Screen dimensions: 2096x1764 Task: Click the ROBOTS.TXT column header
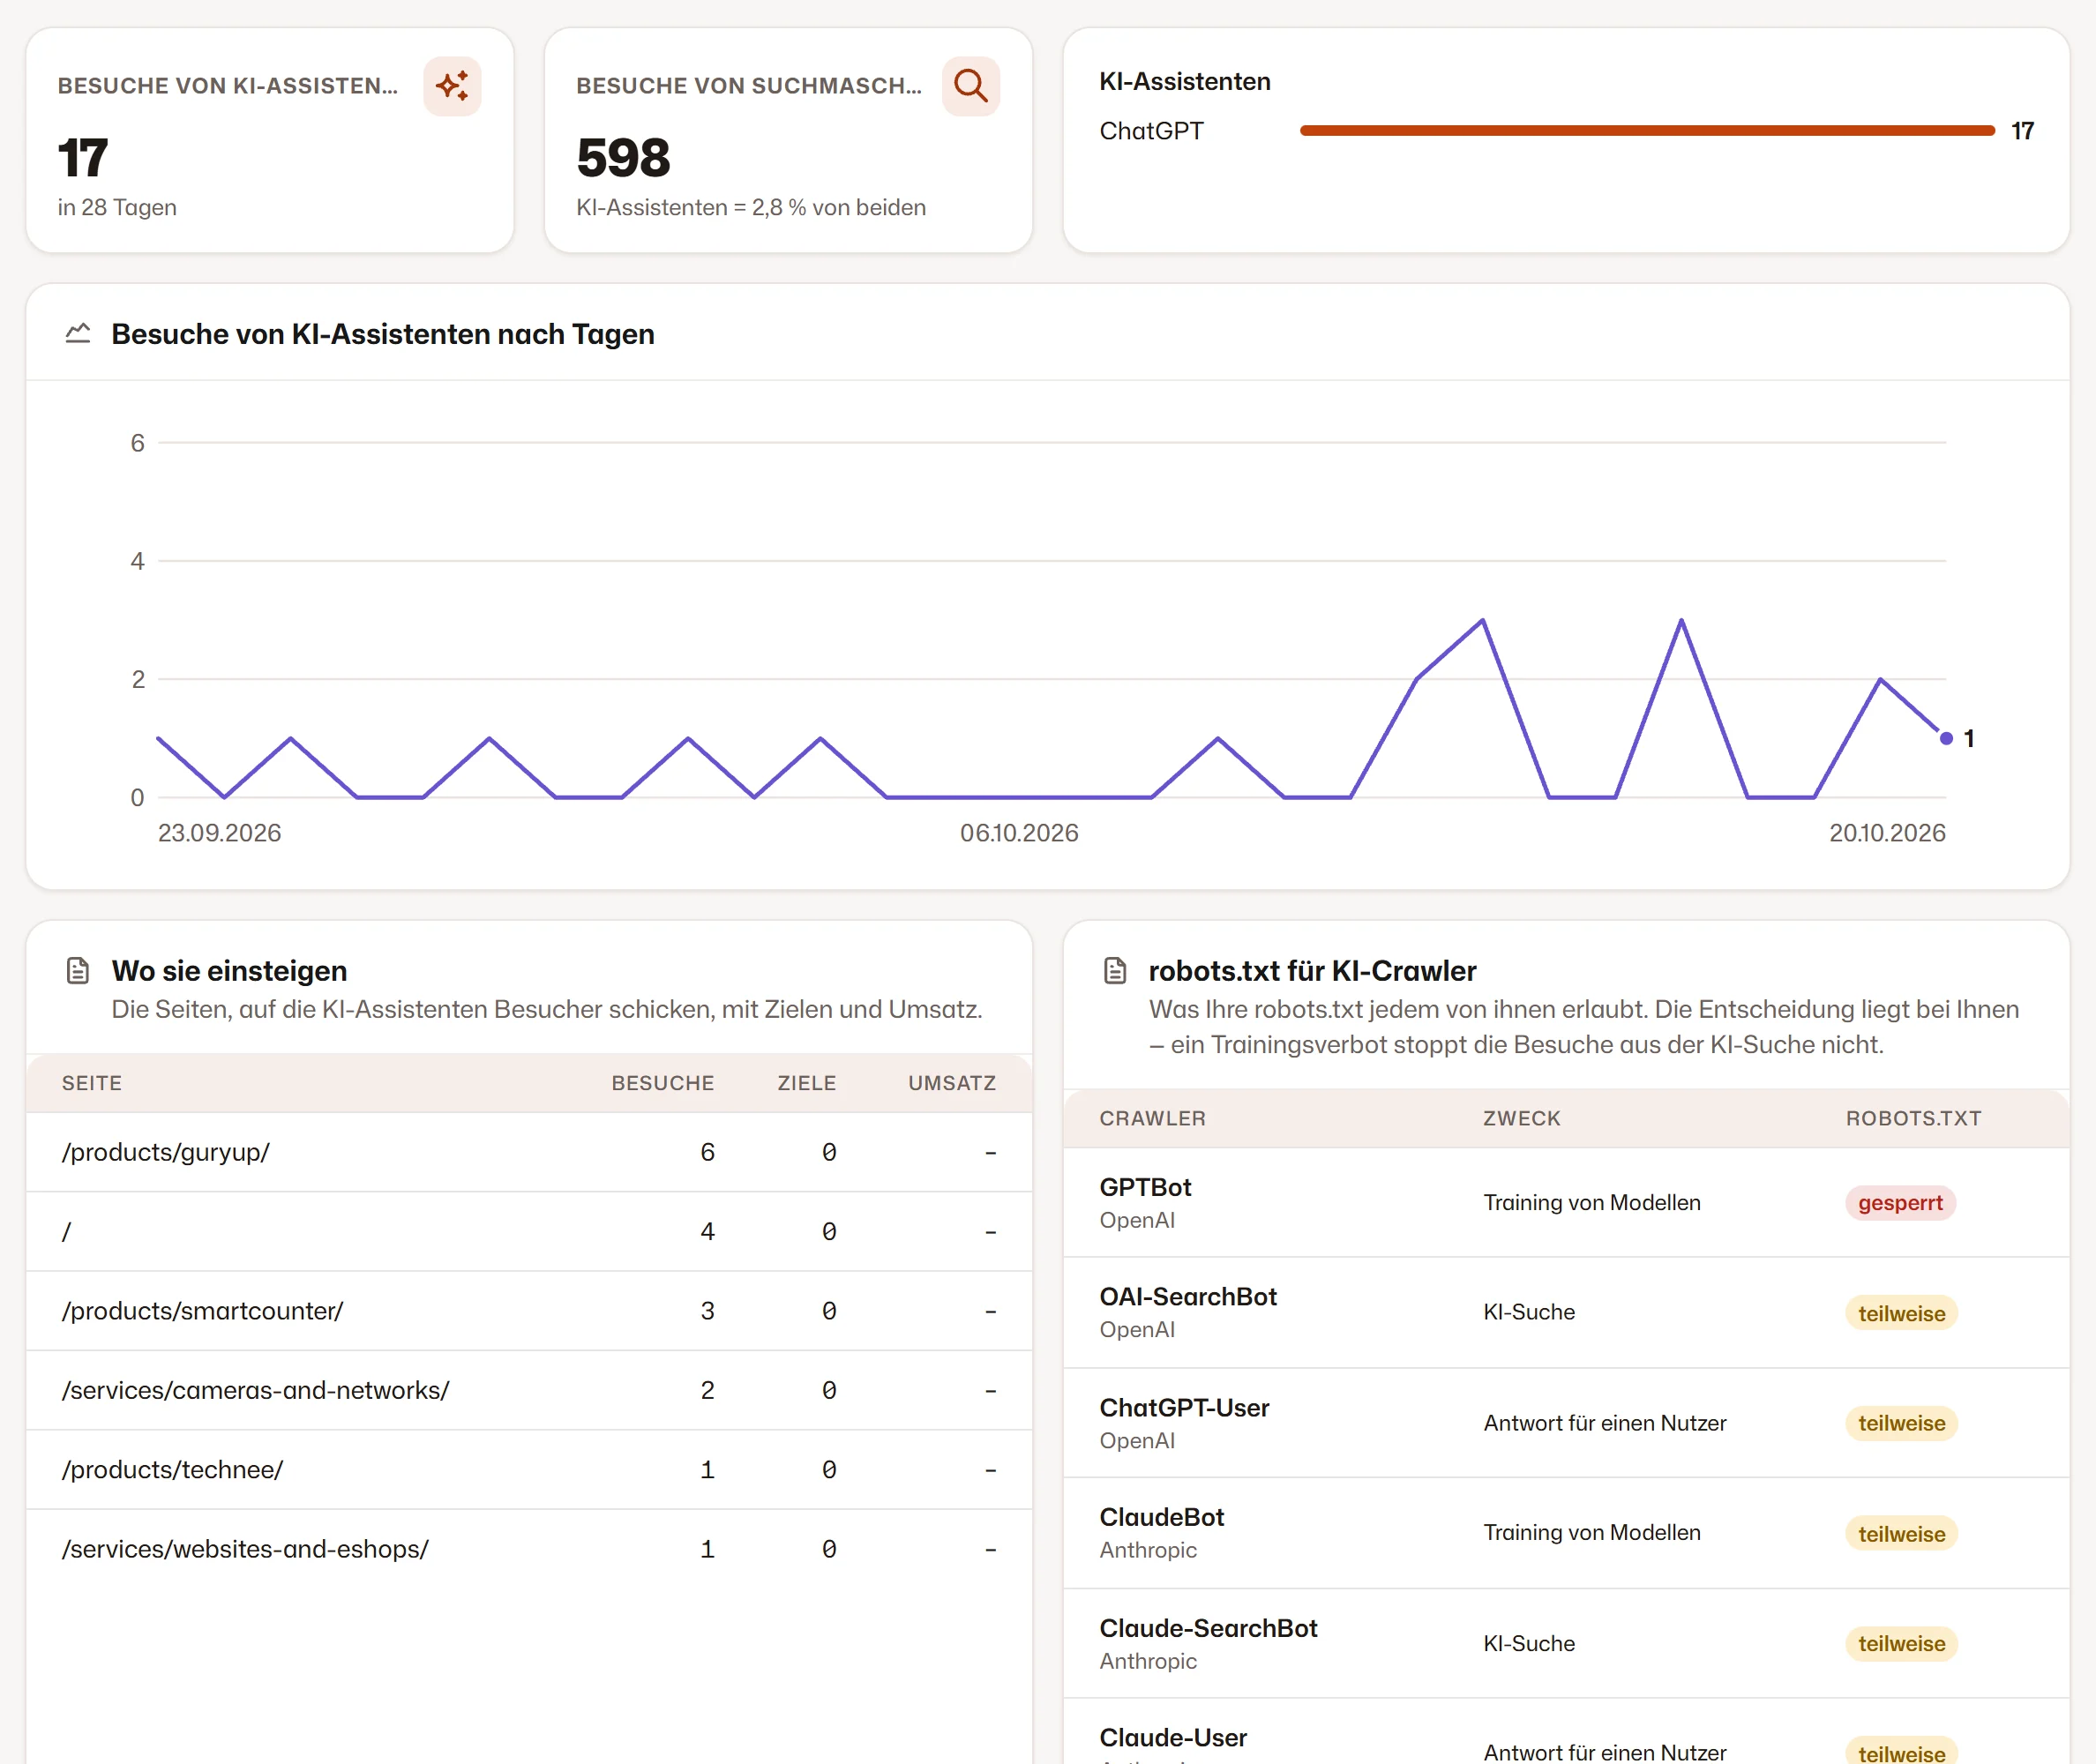pyautogui.click(x=1913, y=1118)
